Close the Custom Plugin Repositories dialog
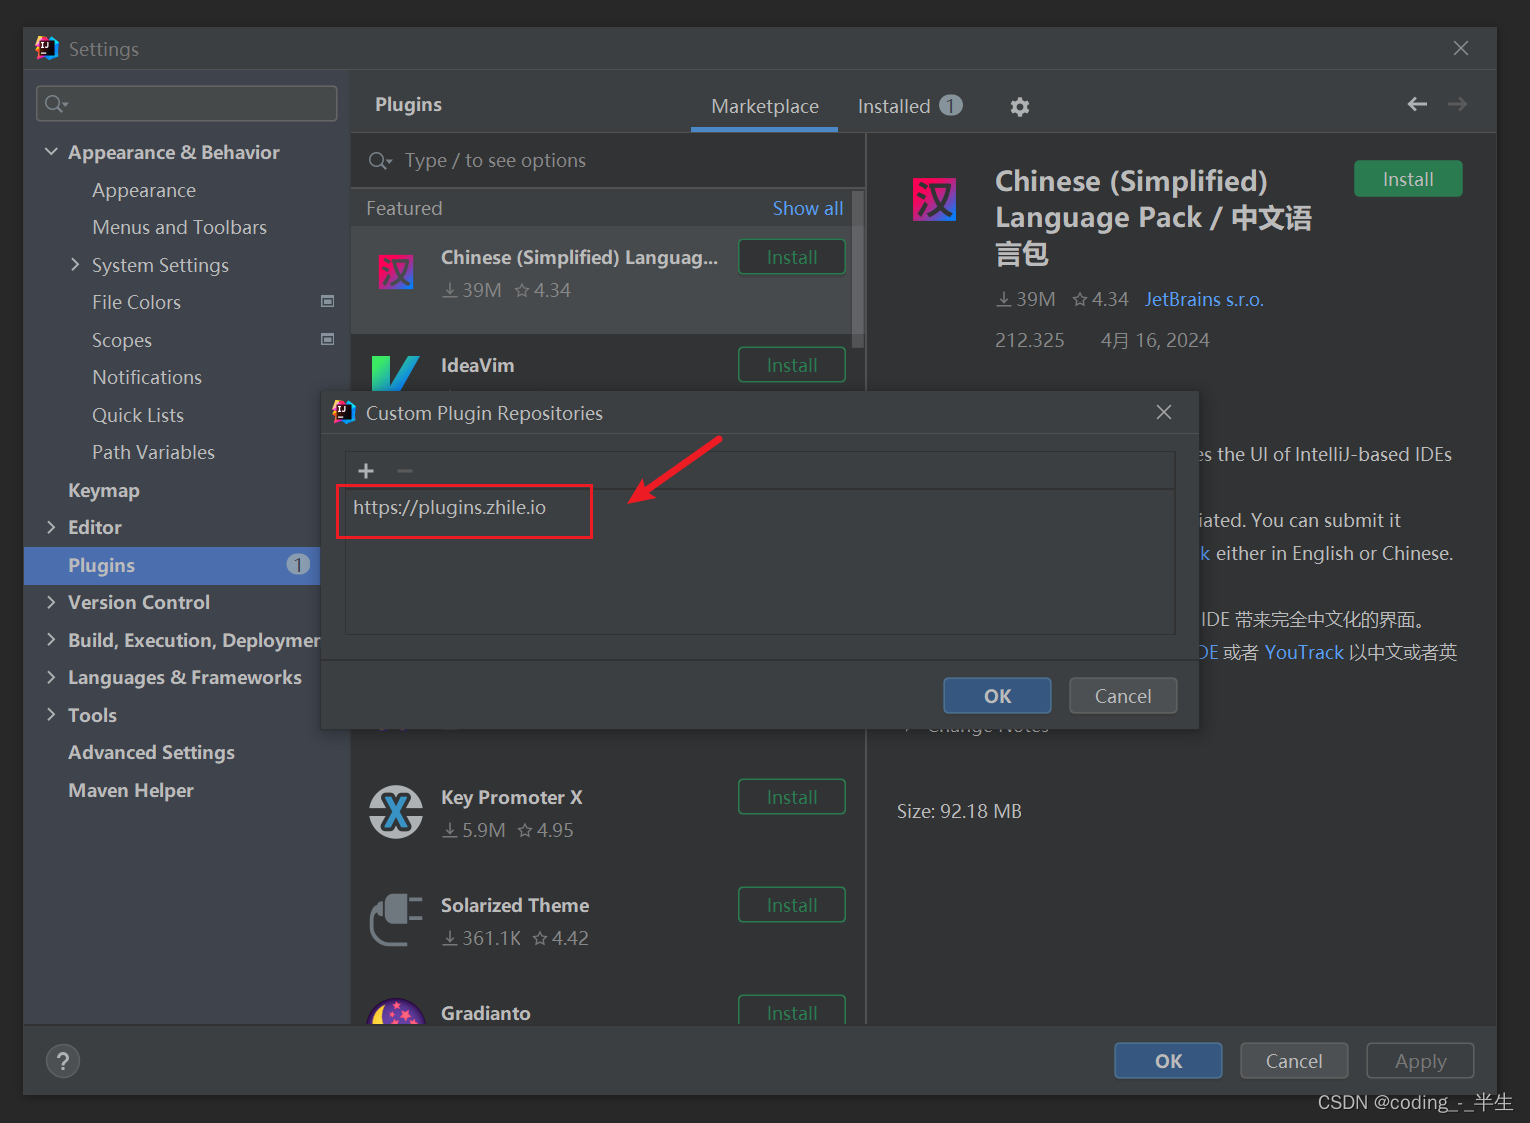The width and height of the screenshot is (1530, 1123). pyautogui.click(x=1164, y=412)
